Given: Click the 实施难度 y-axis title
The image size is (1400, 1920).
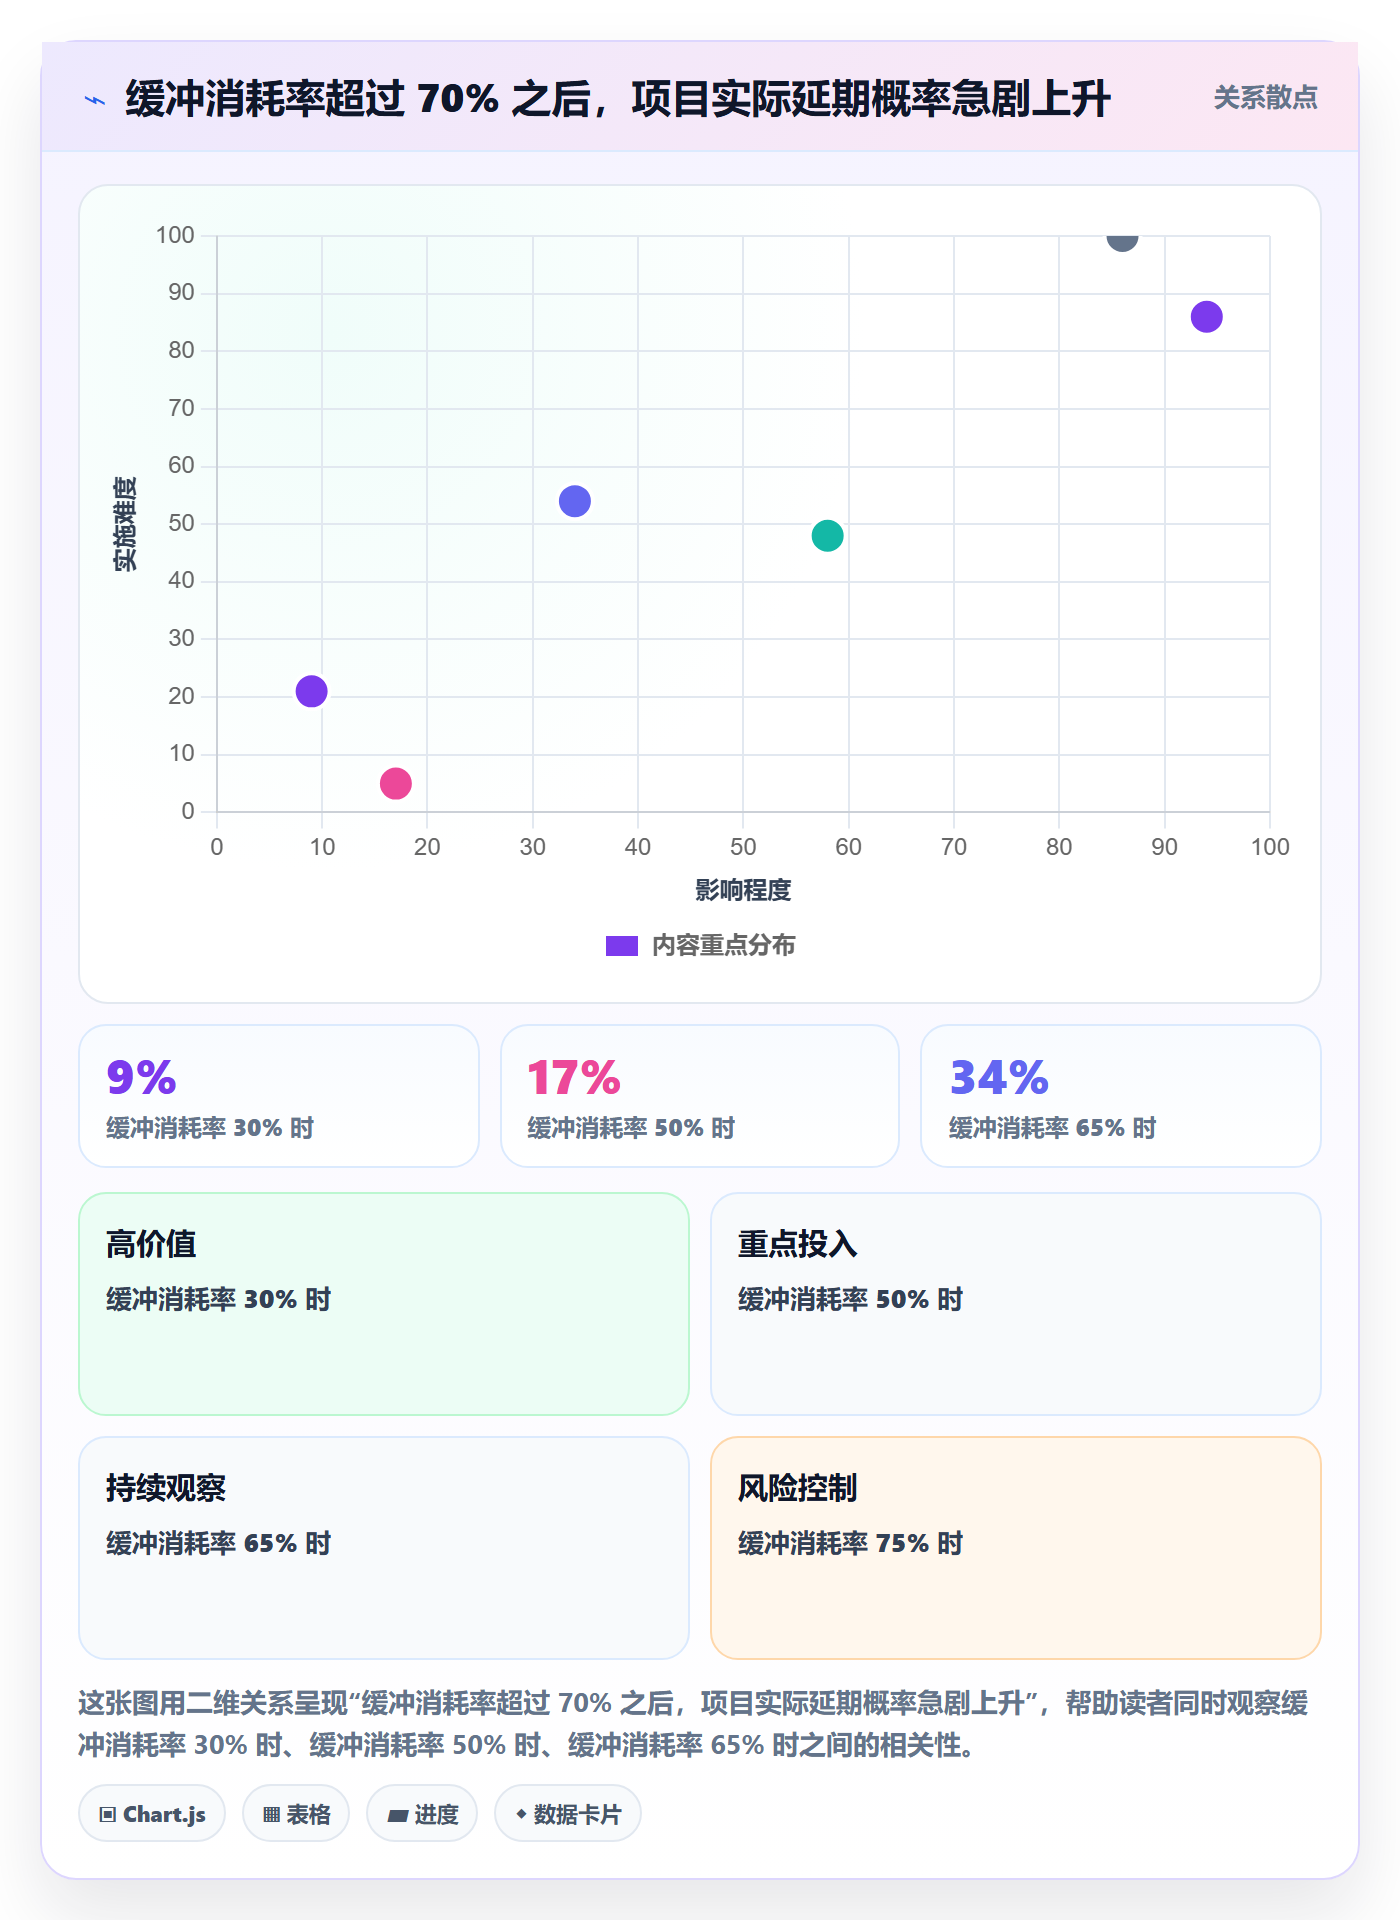Looking at the screenshot, I should tap(125, 524).
